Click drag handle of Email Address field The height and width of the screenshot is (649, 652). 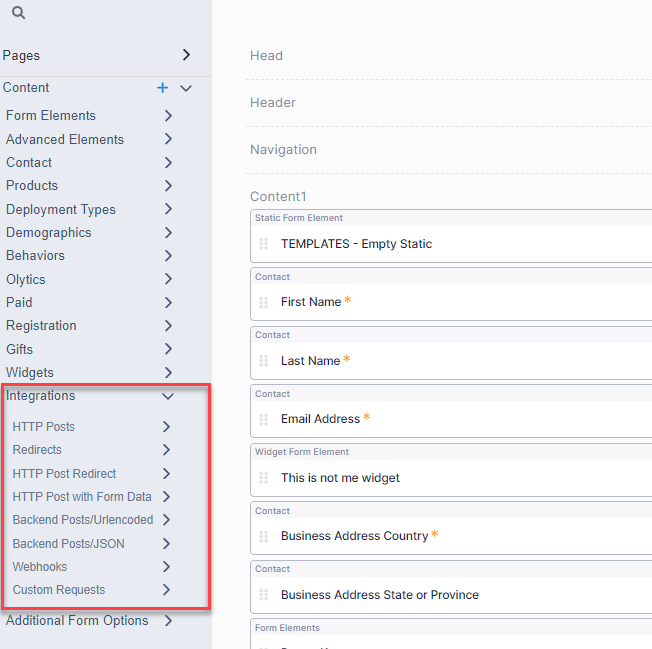pos(264,419)
